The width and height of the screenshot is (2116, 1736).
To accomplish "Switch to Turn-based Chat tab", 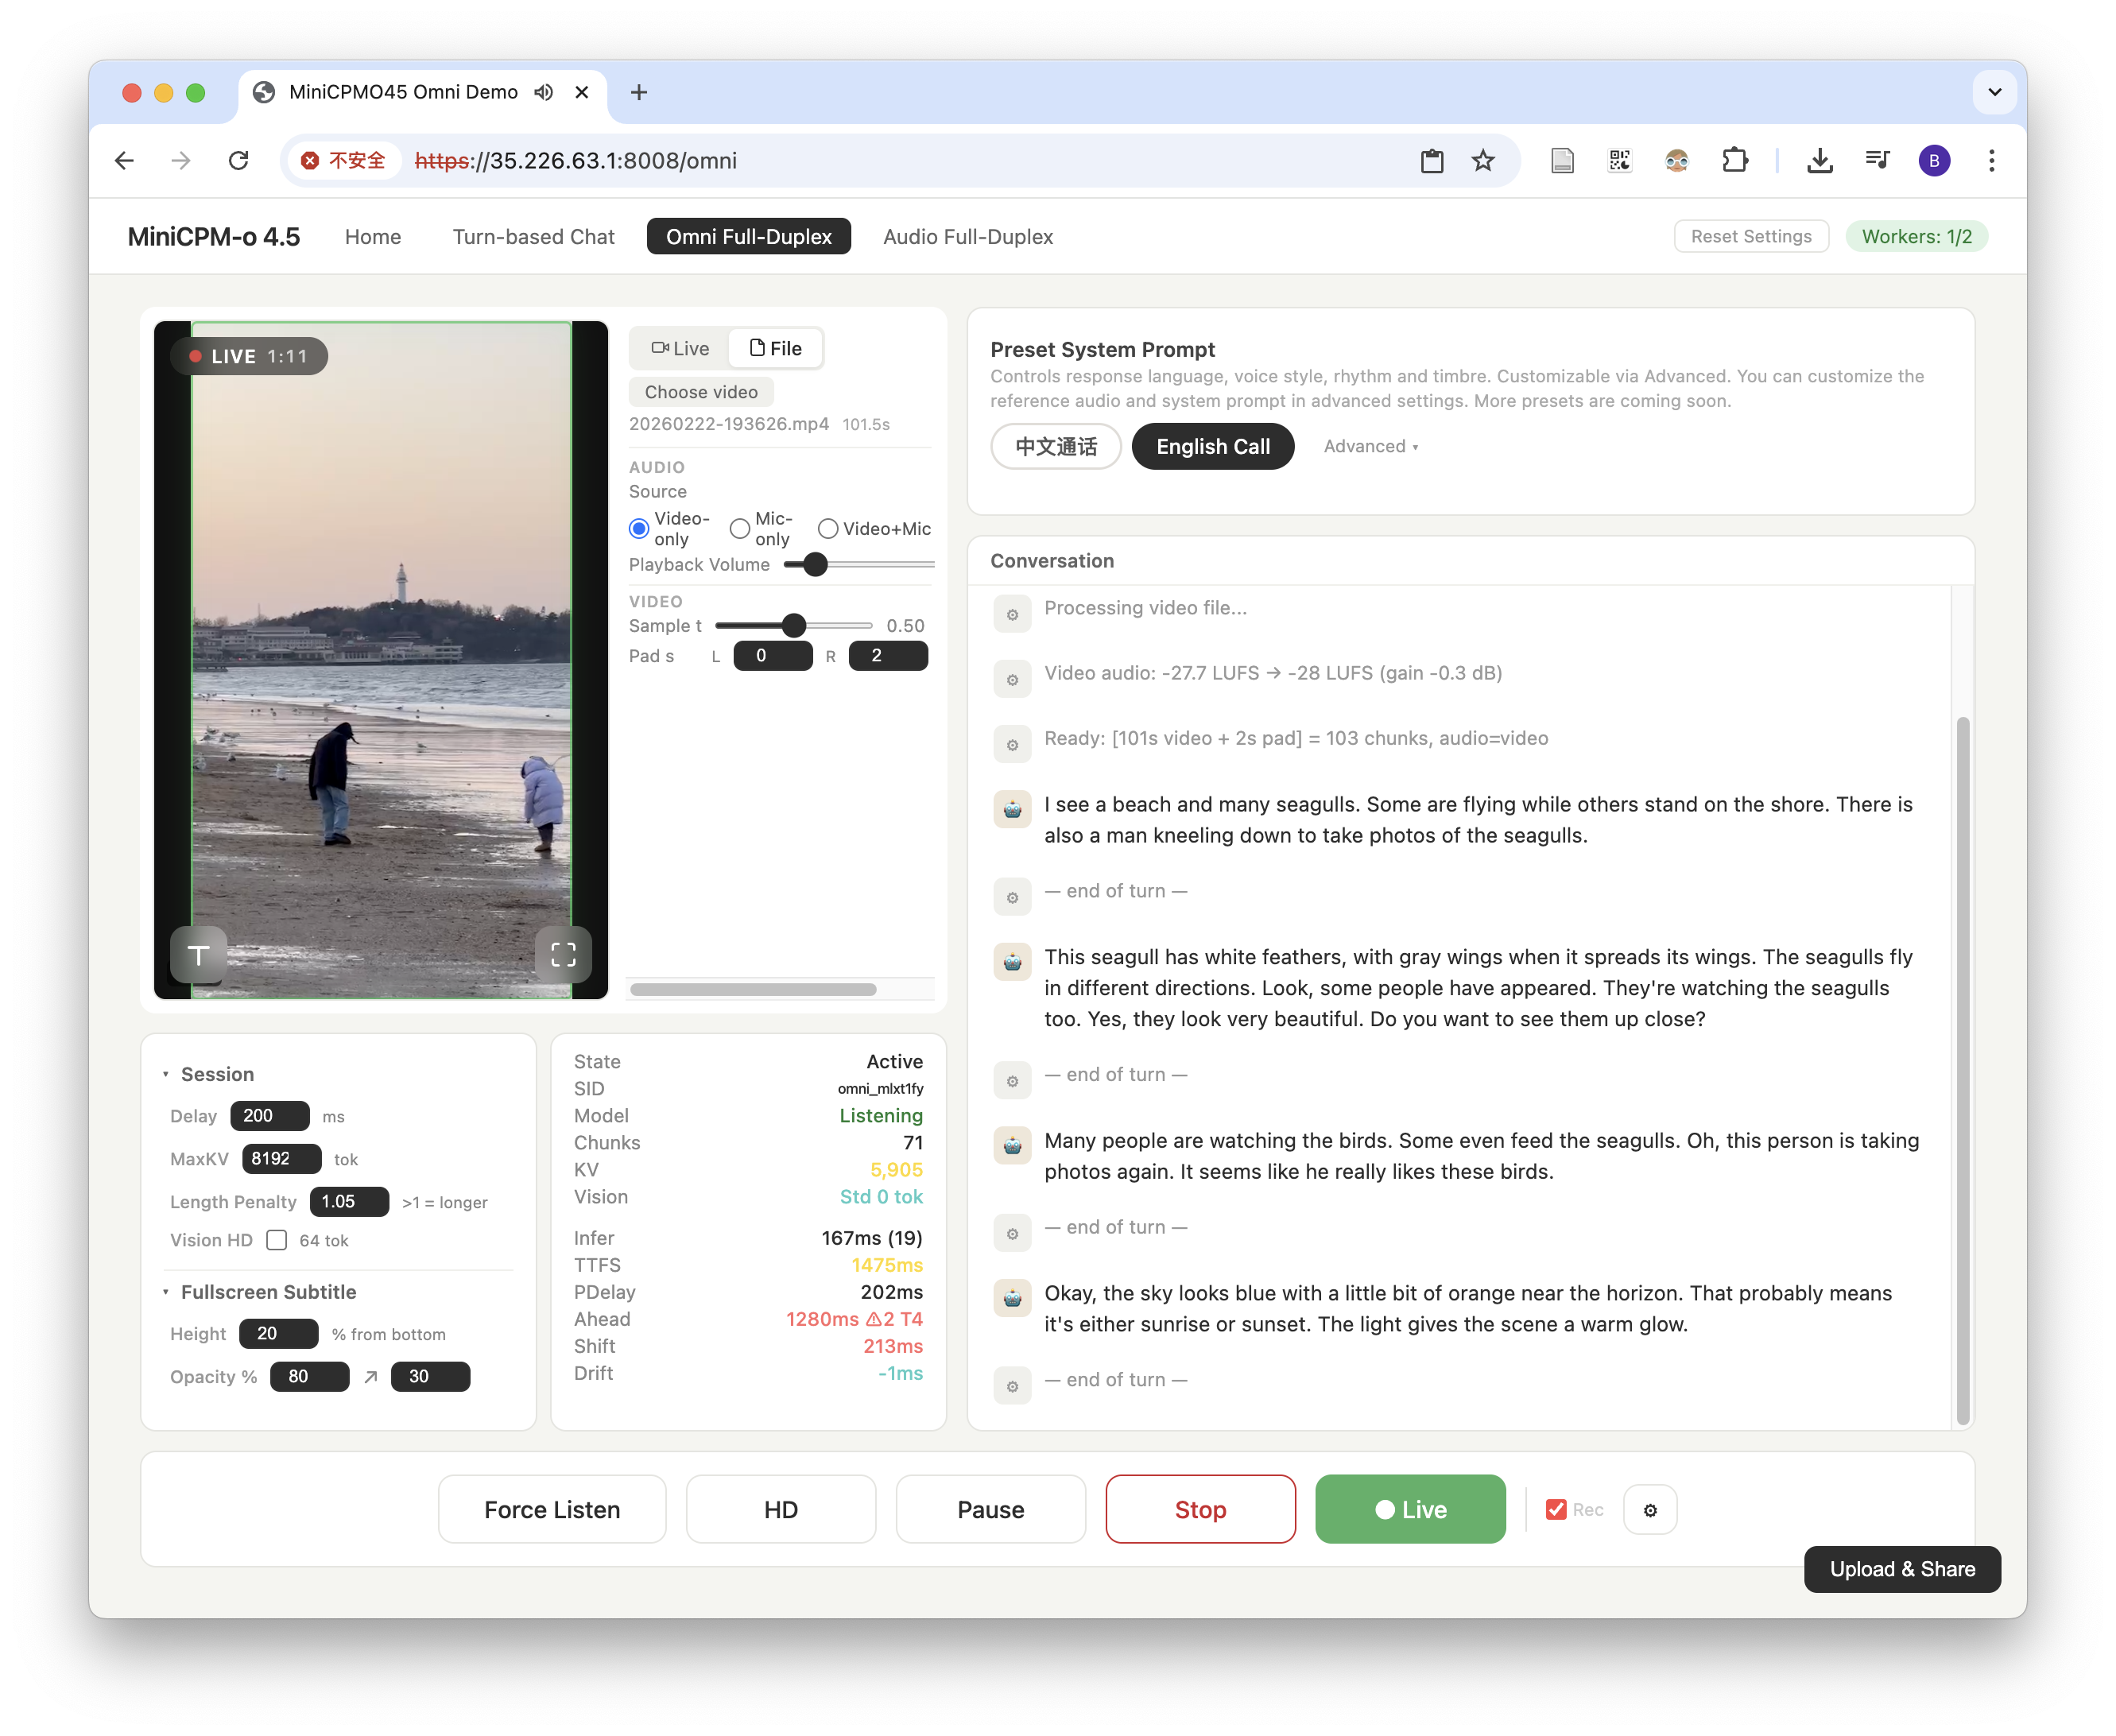I will coord(533,237).
